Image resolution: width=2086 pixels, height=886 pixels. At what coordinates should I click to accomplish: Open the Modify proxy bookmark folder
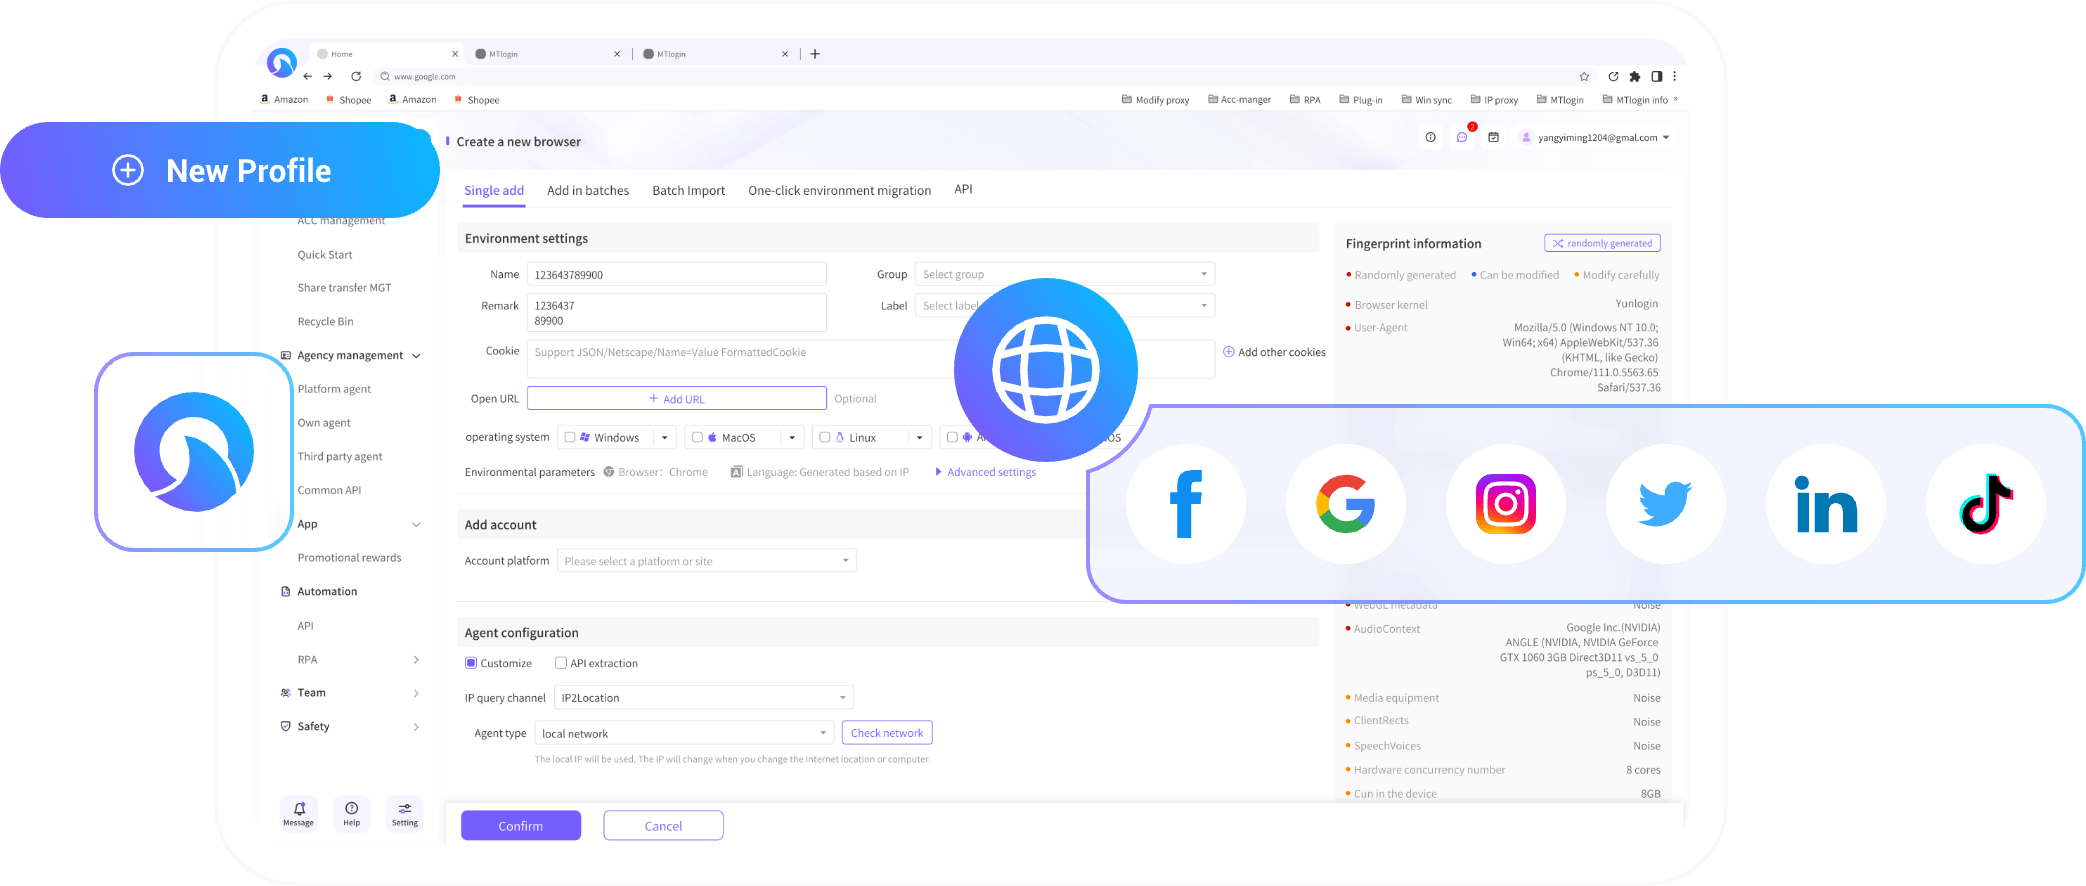pos(1155,100)
